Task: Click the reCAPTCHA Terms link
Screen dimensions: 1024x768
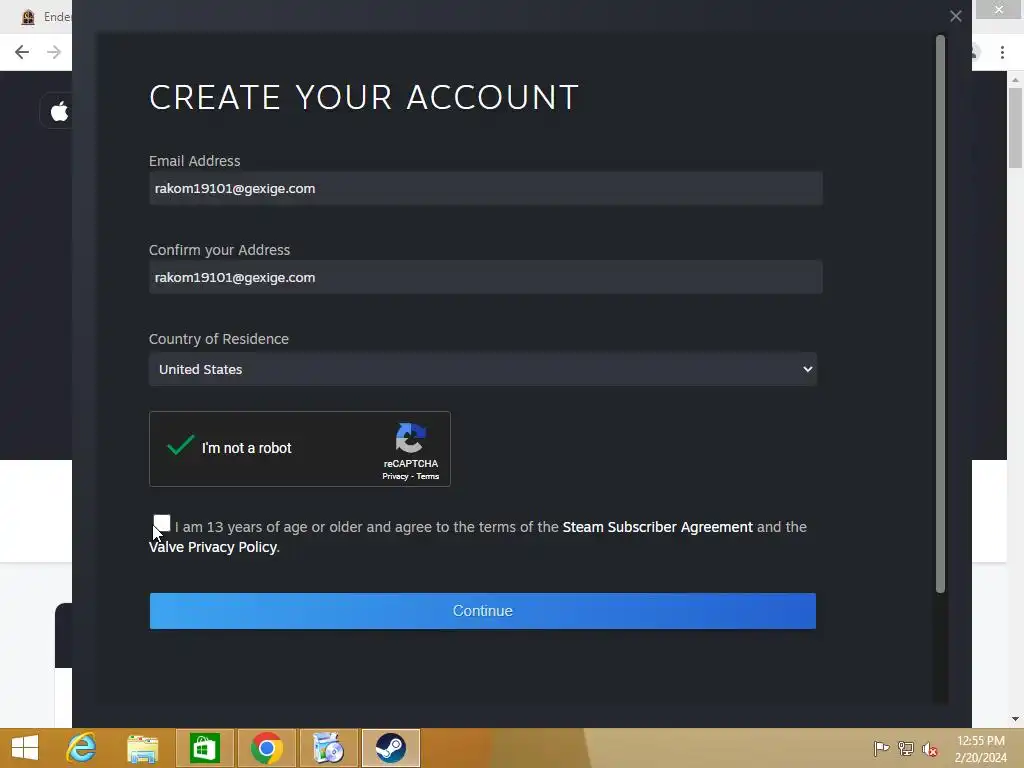Action: (x=428, y=476)
